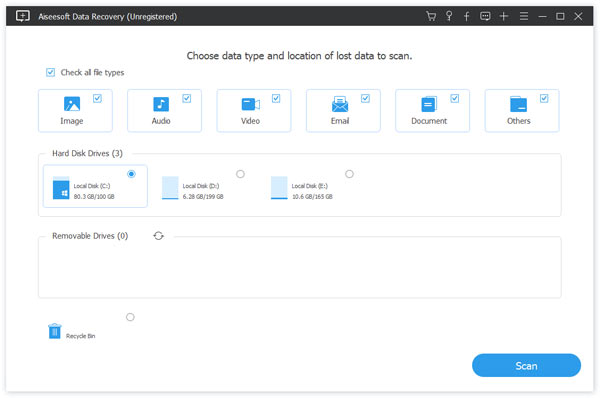
Task: Toggle Check all file types checkbox
Action: pyautogui.click(x=51, y=72)
